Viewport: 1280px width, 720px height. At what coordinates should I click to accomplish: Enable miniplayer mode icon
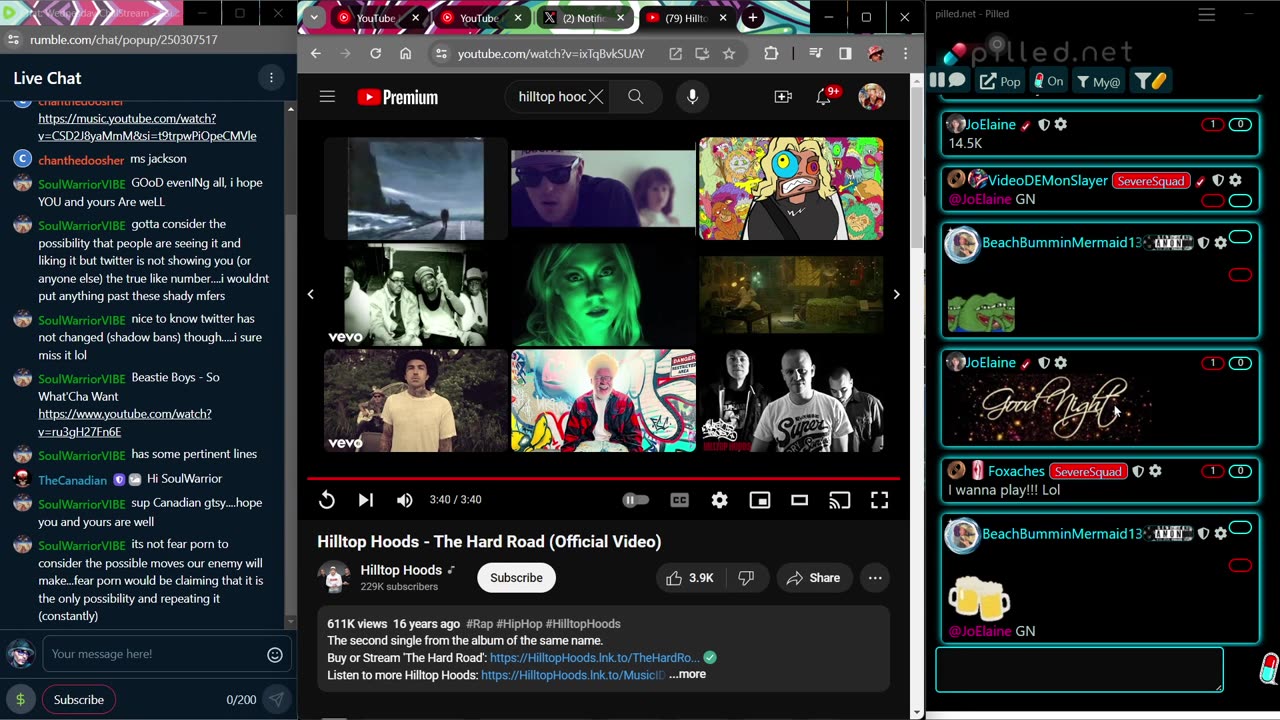click(x=760, y=500)
